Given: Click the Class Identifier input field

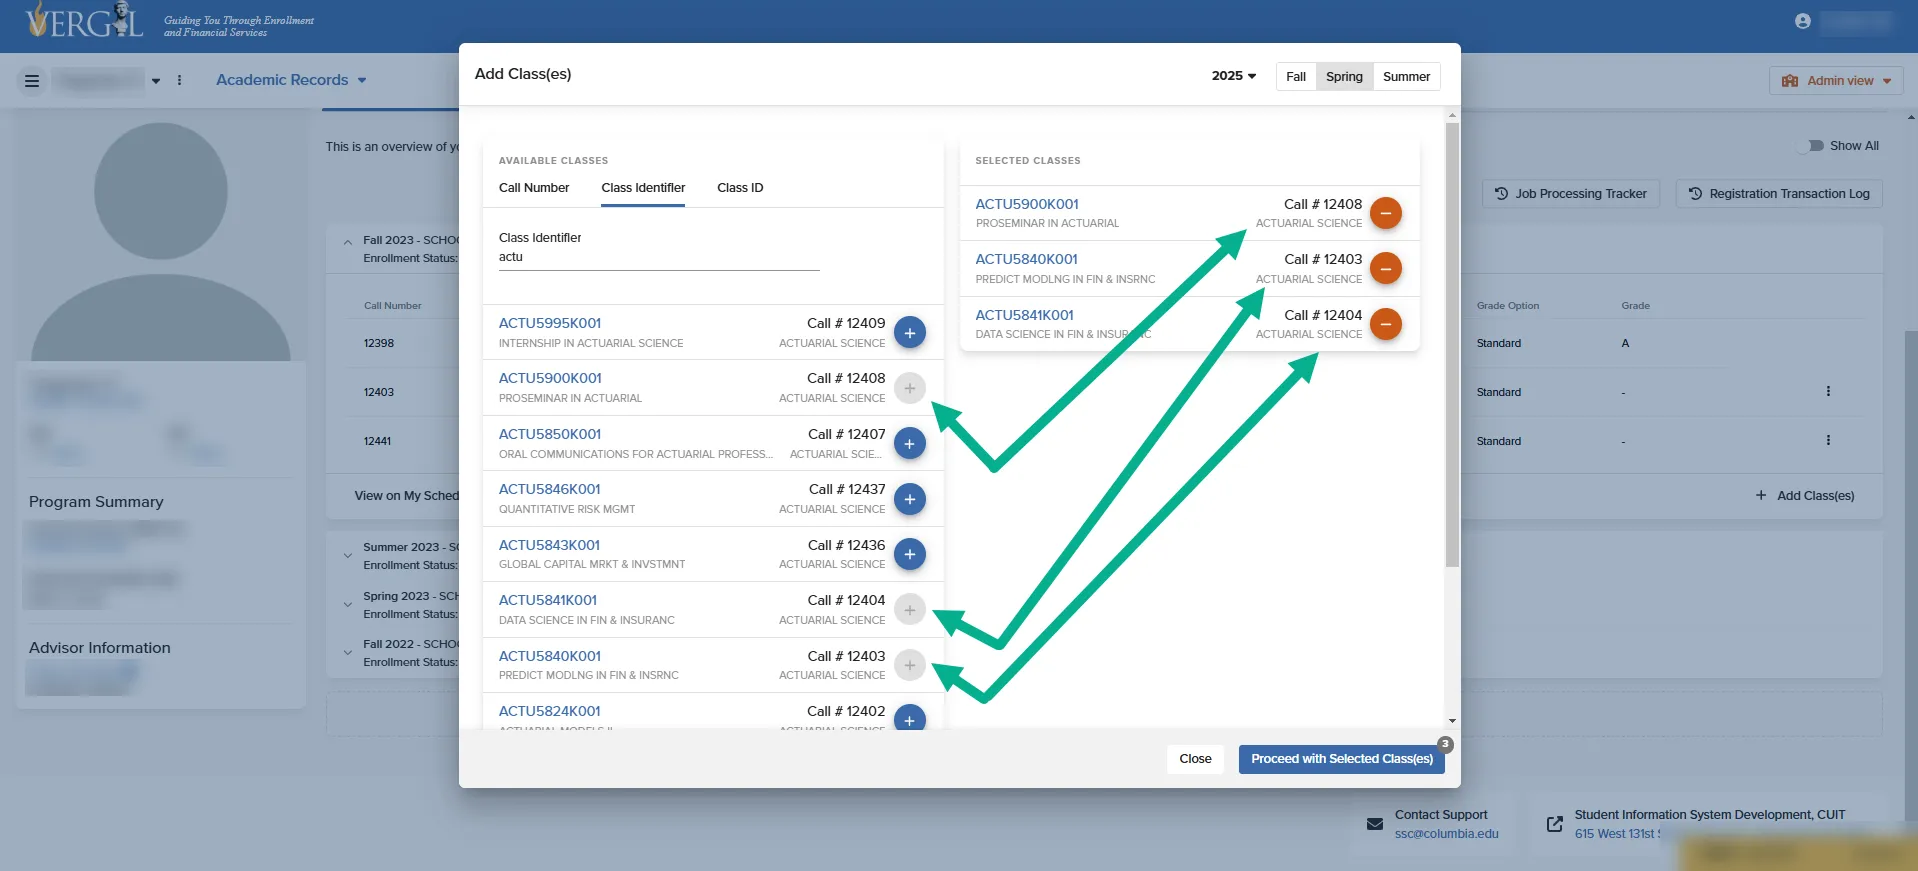Looking at the screenshot, I should [x=659, y=257].
